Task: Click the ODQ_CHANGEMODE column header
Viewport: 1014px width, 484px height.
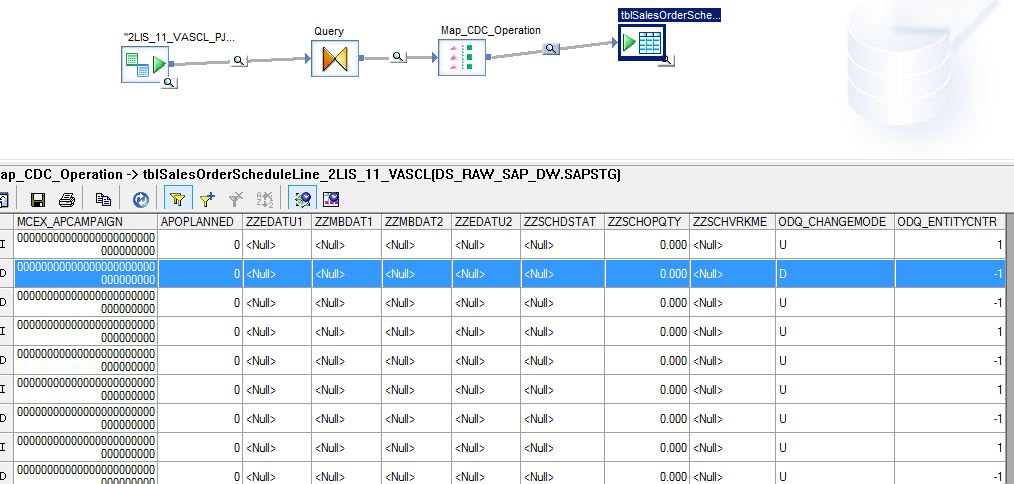Action: 836,221
